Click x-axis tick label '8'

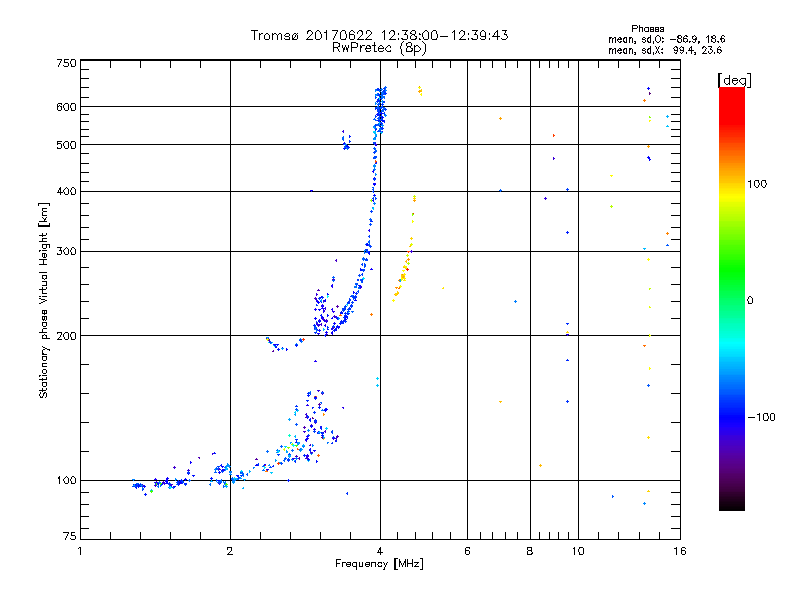click(x=530, y=551)
